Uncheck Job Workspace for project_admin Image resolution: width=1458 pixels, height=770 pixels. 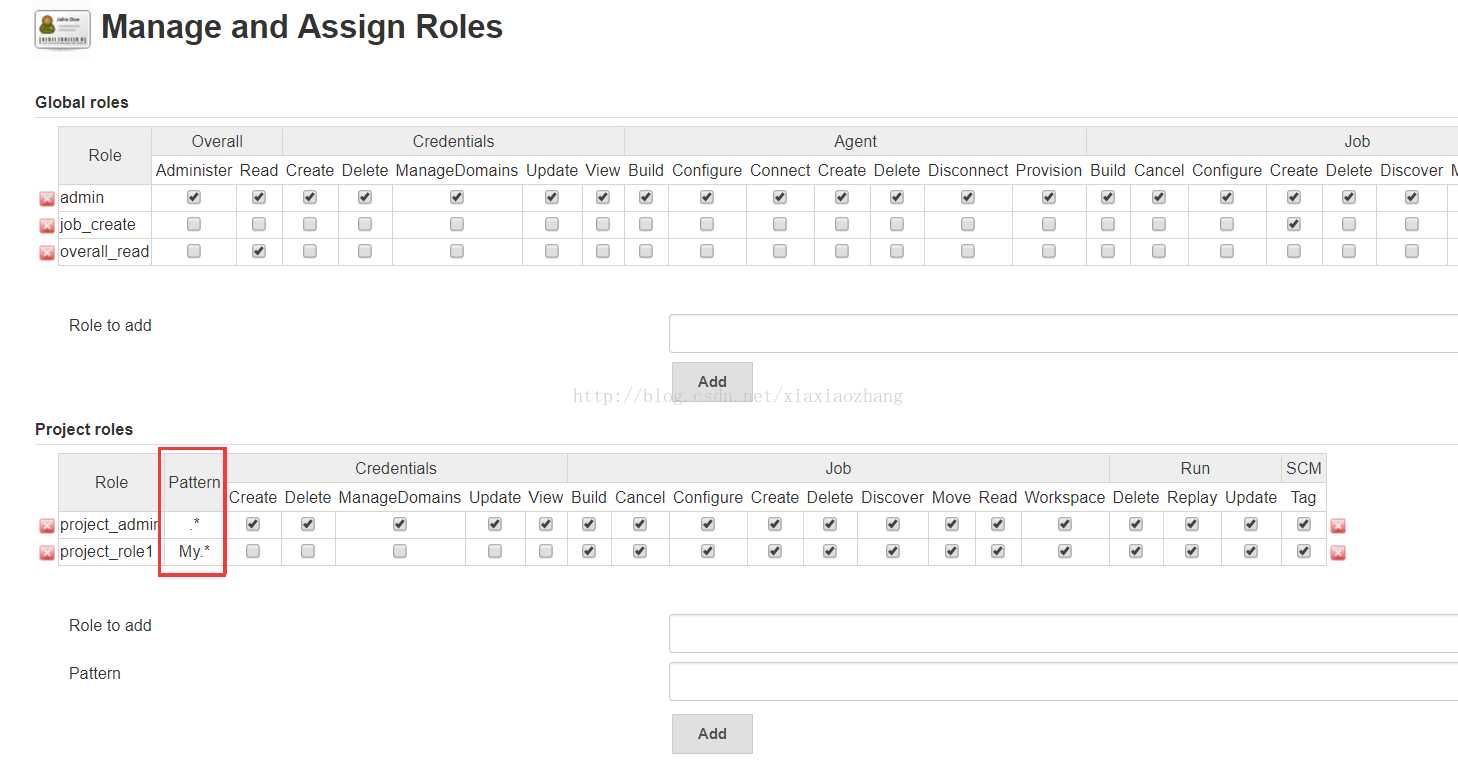(1065, 524)
